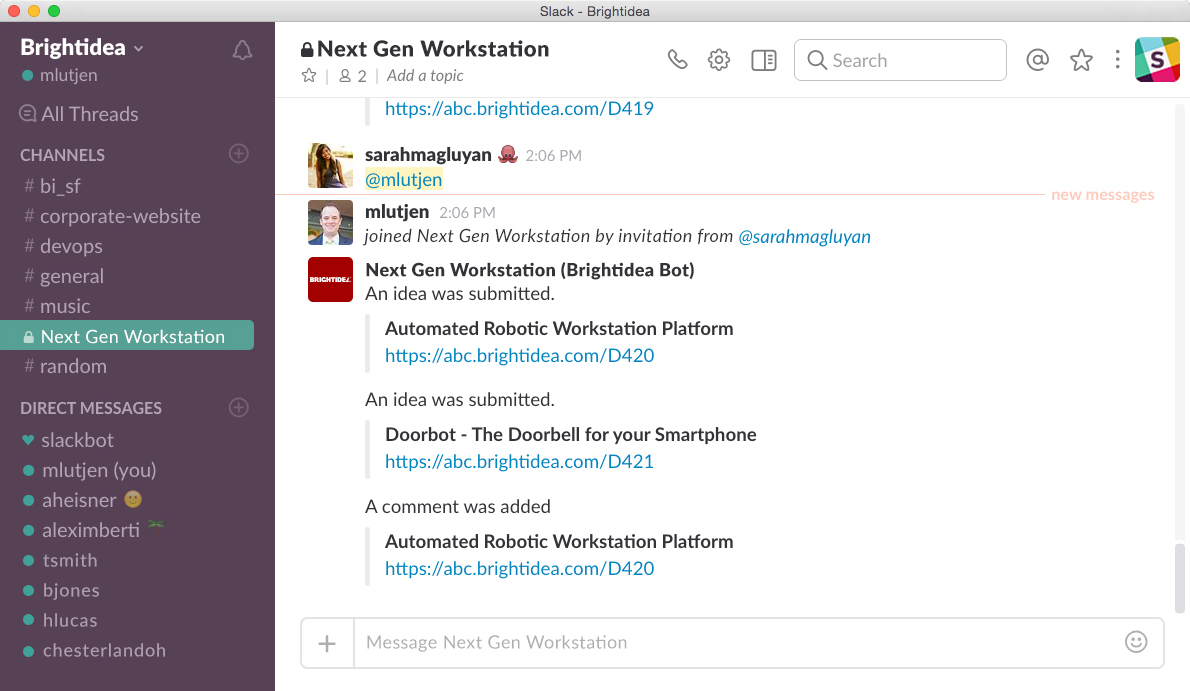
Task: View the channel member count
Action: coord(352,76)
